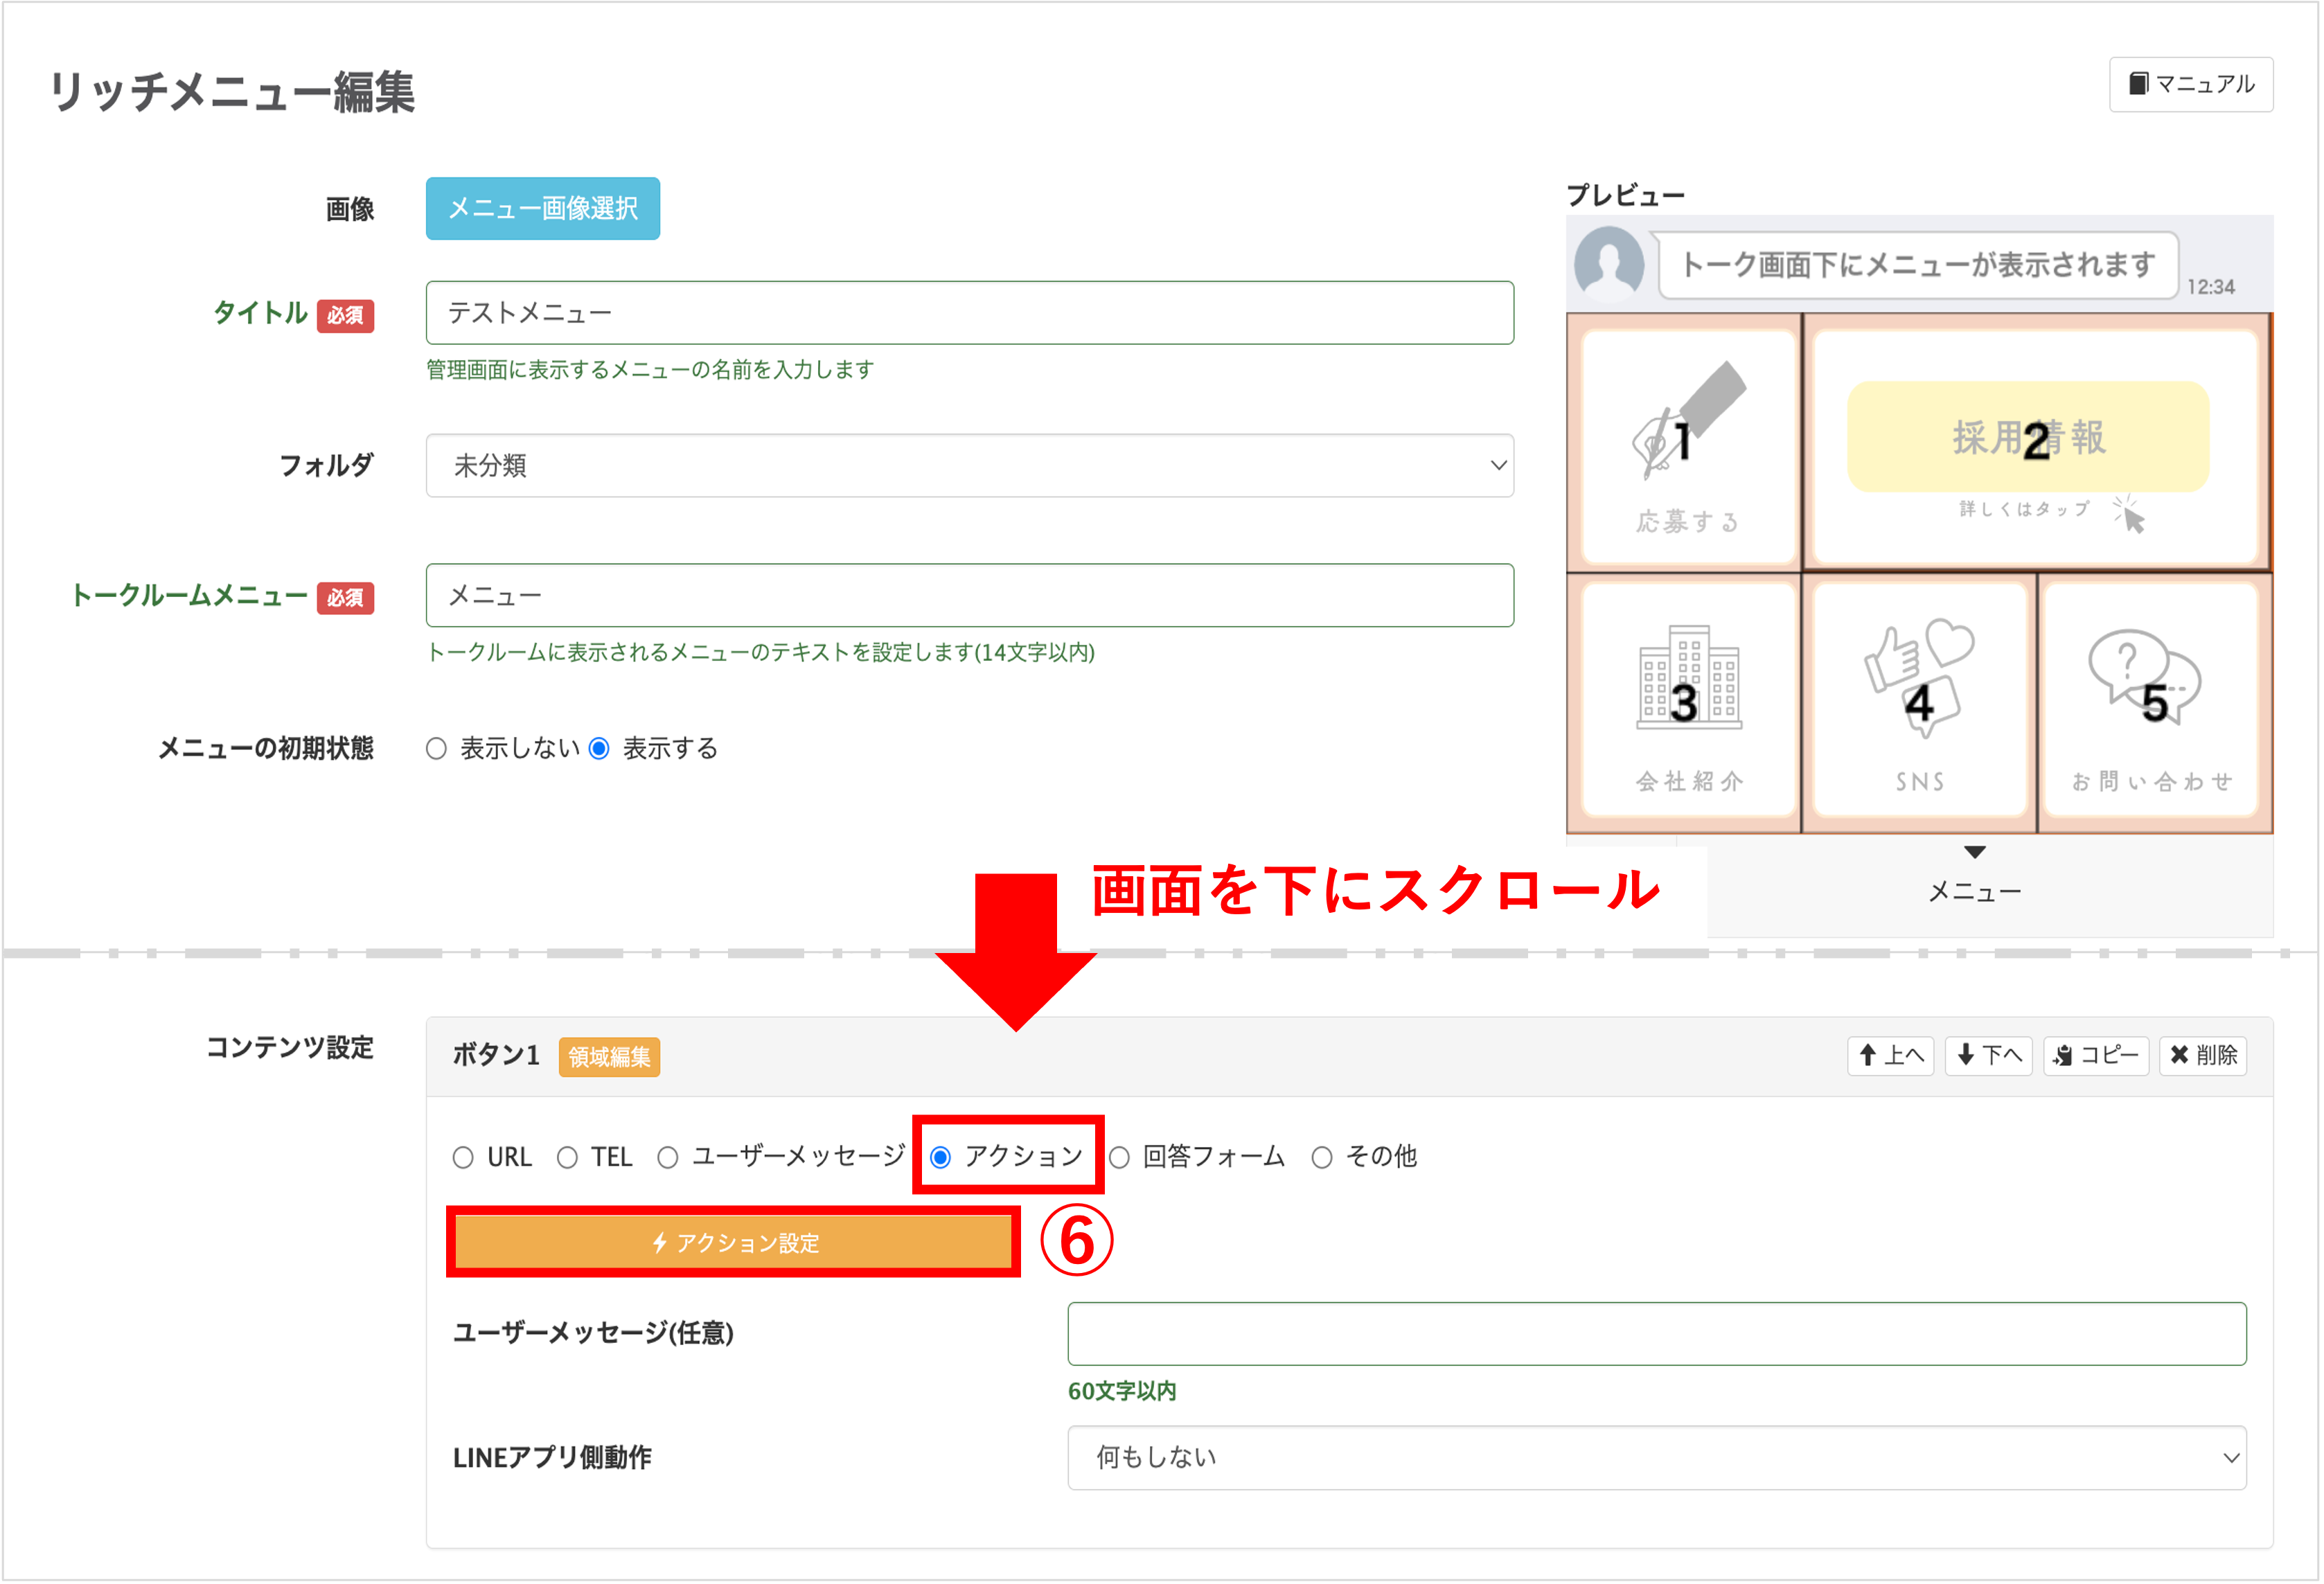Delete ボタン1 with 削除 button
This screenshot has height=1584, width=2324.
point(2204,1056)
